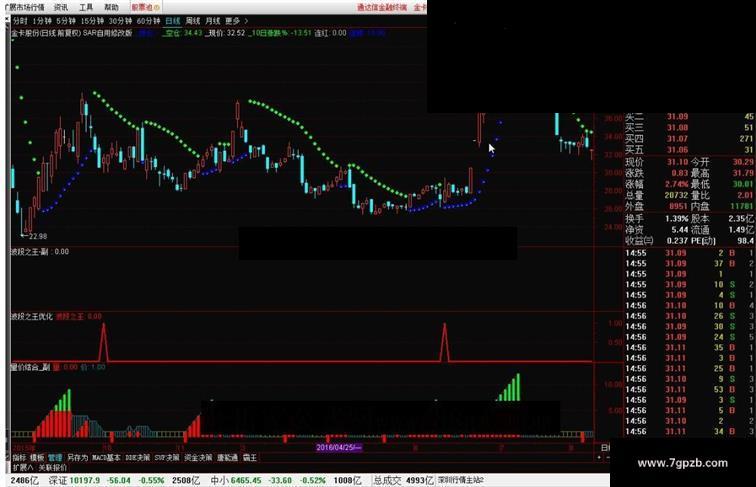756x487 pixels.
Task: Switch chart to 15分钟 period
Action: [x=92, y=21]
